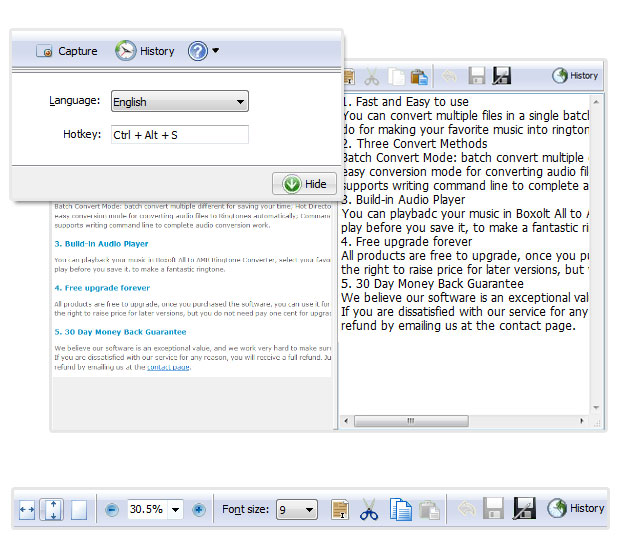Image resolution: width=620 pixels, height=548 pixels.
Task: Click the zoom out minus icon
Action: [112, 510]
